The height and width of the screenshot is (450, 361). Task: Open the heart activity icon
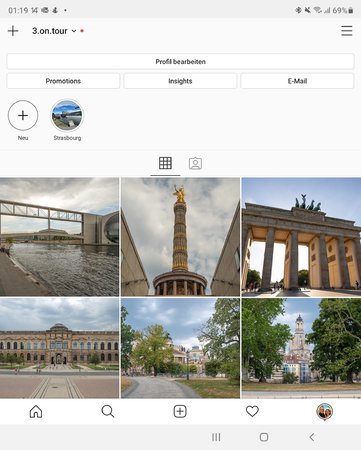pyautogui.click(x=252, y=411)
